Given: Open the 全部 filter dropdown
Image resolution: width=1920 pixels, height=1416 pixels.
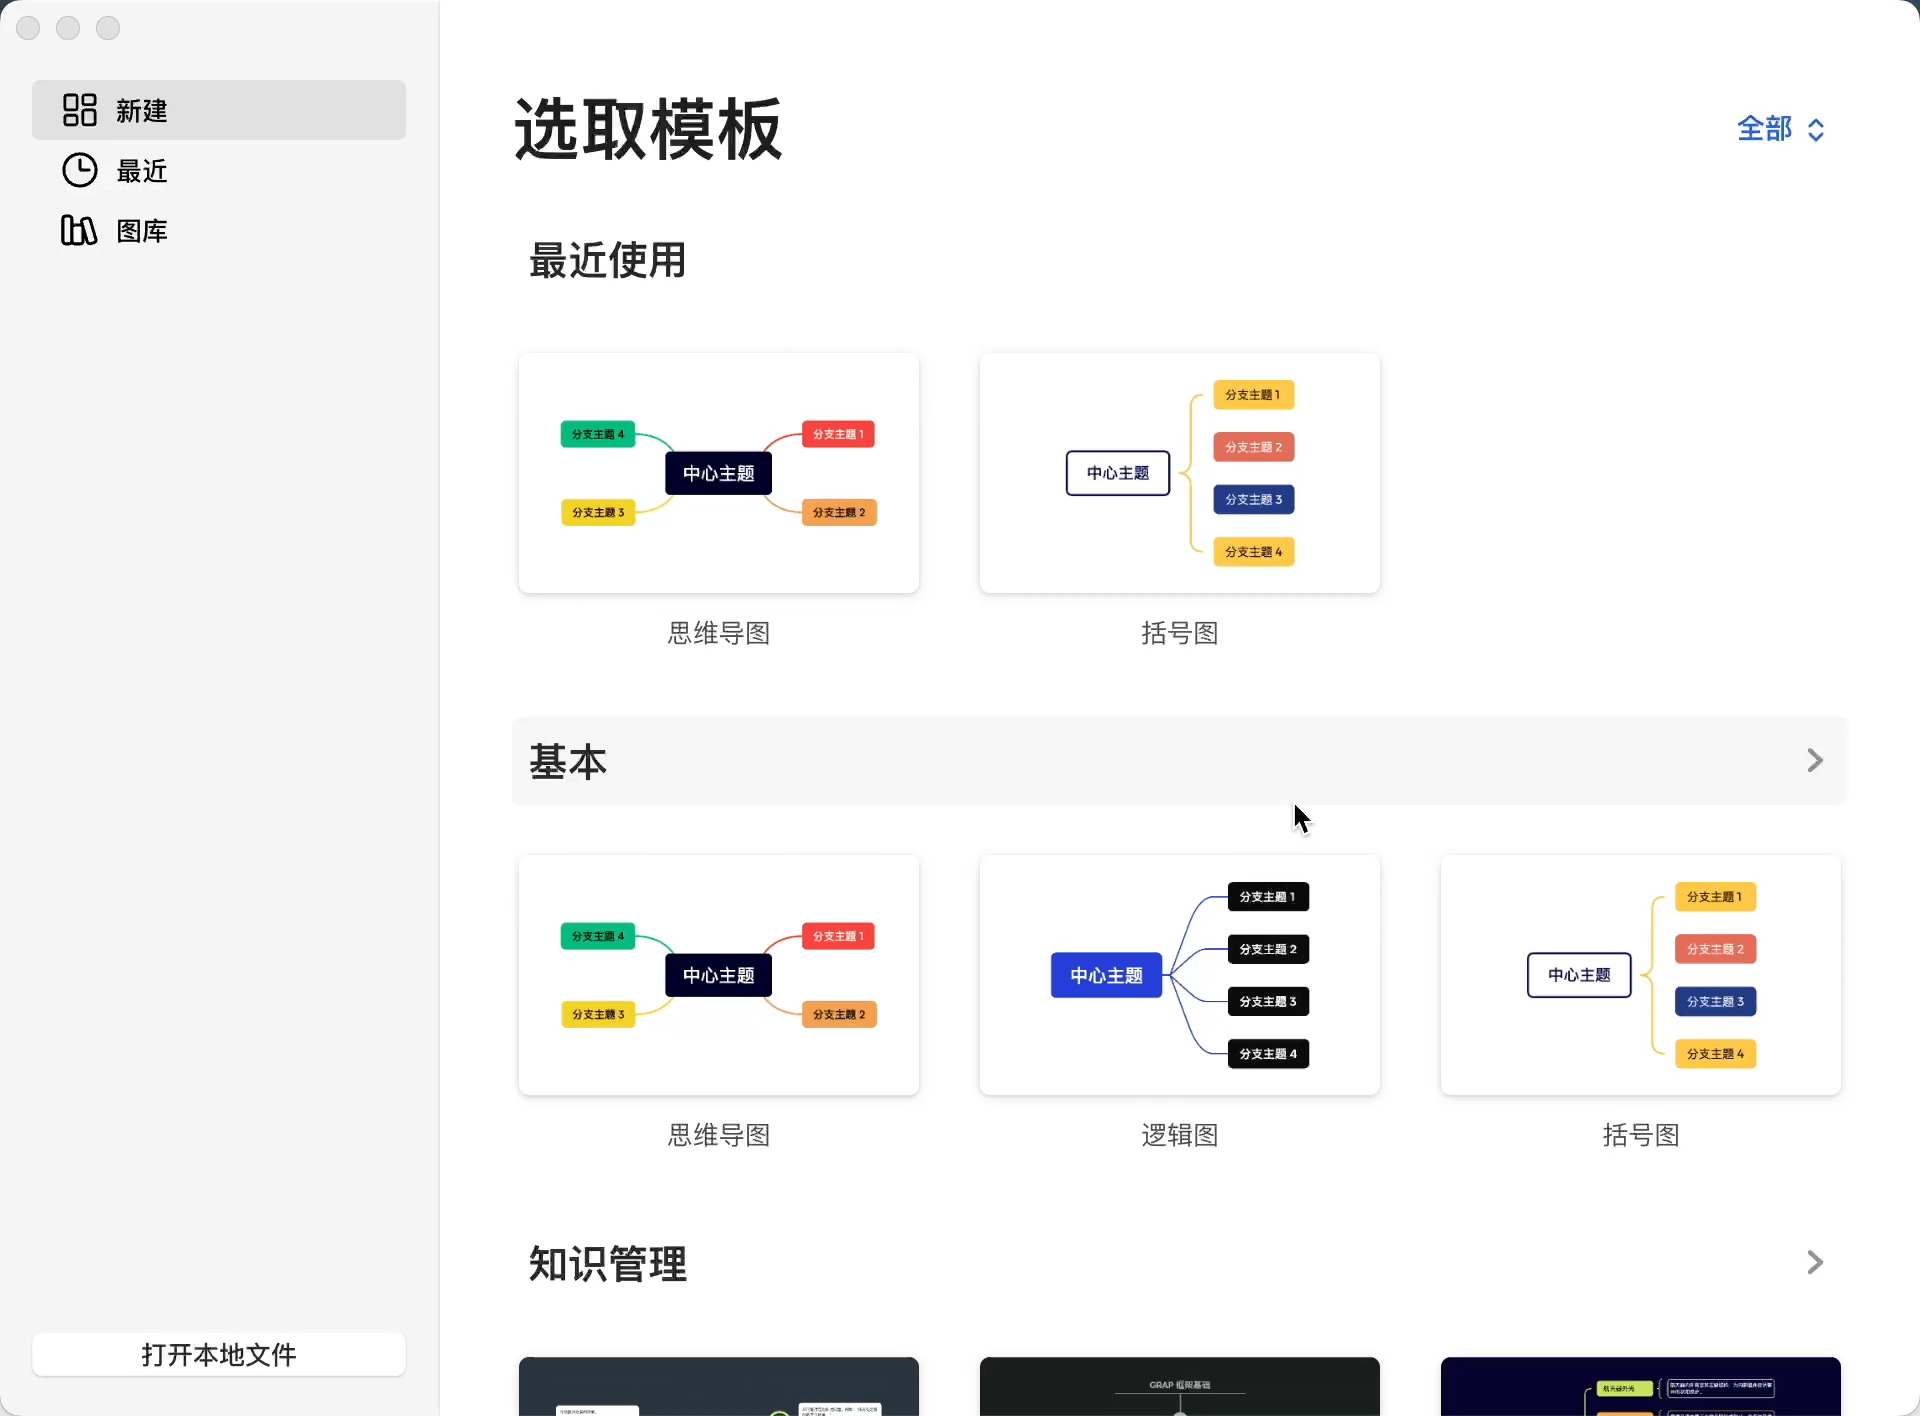Looking at the screenshot, I should 1782,129.
